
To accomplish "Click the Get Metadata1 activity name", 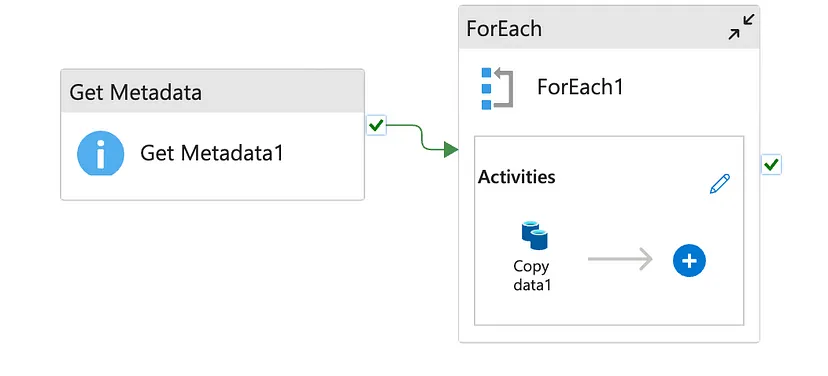I will pos(212,153).
